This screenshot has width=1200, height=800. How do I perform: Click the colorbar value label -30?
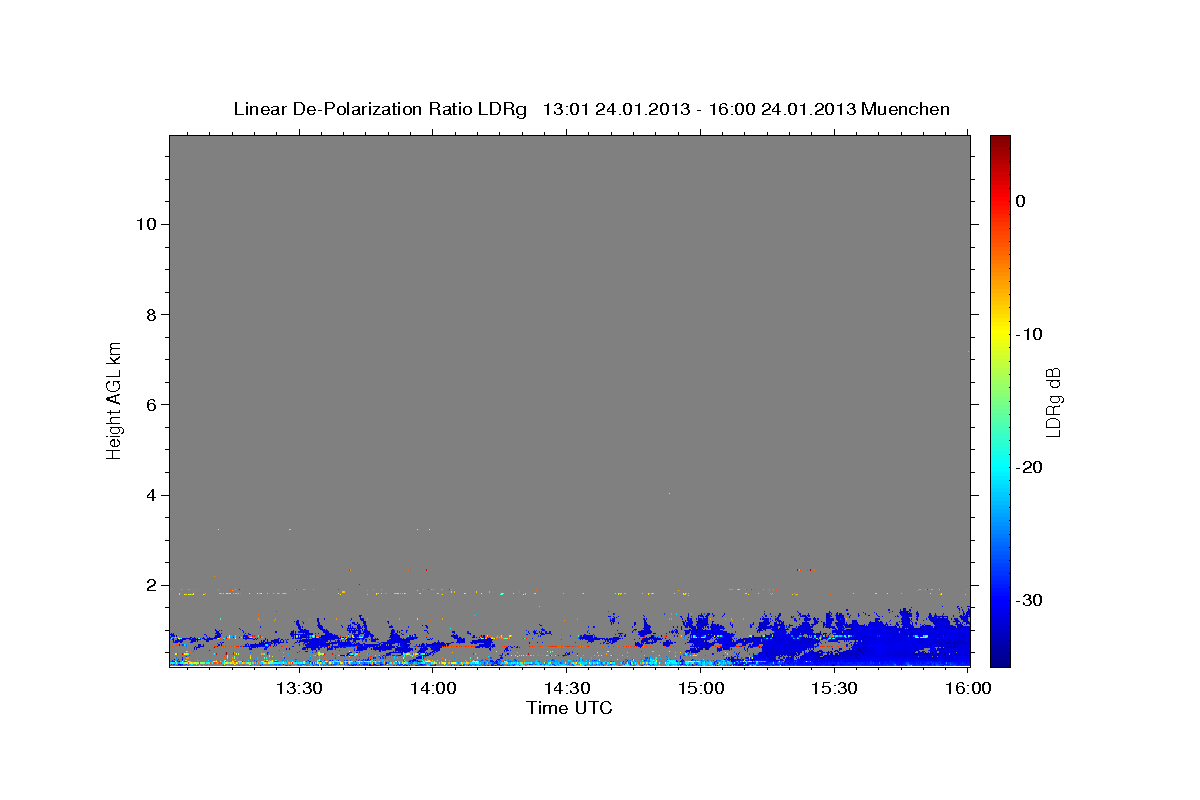1029,600
